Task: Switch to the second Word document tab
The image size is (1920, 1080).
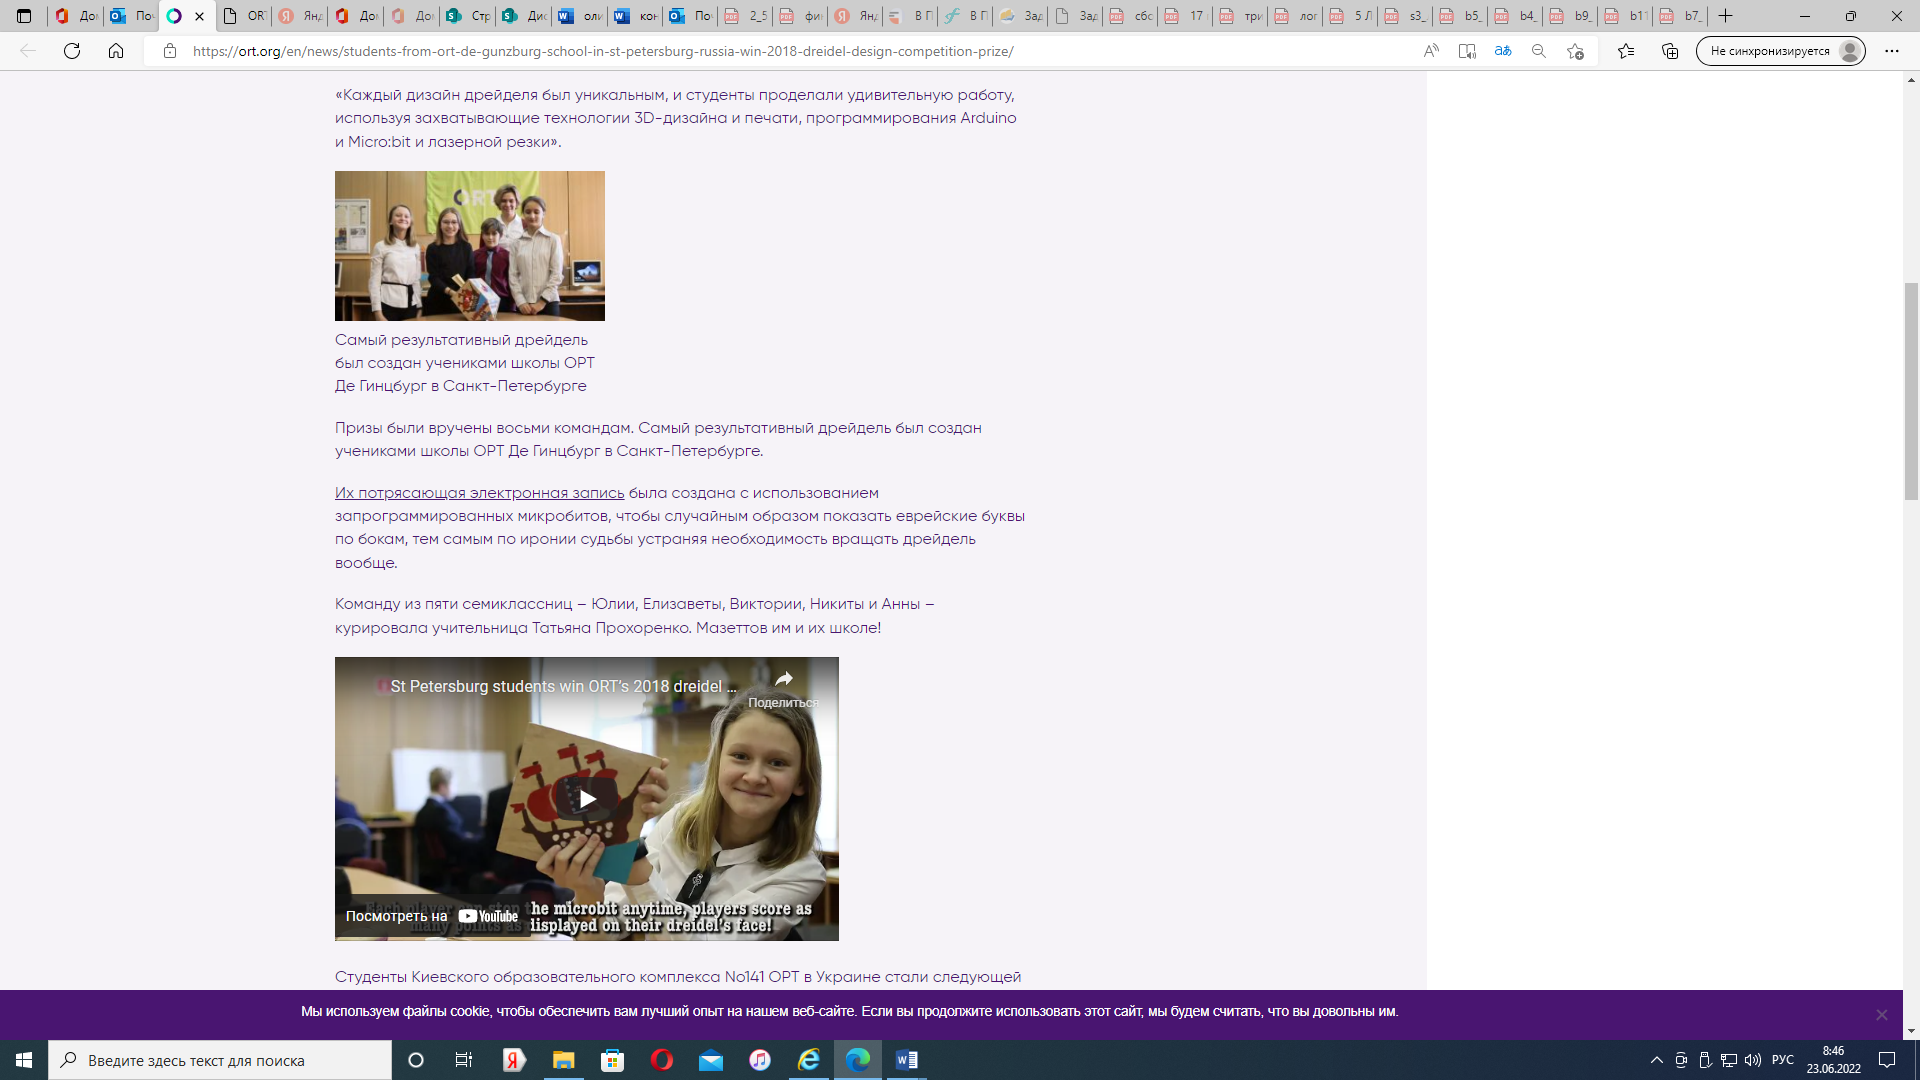Action: click(635, 16)
